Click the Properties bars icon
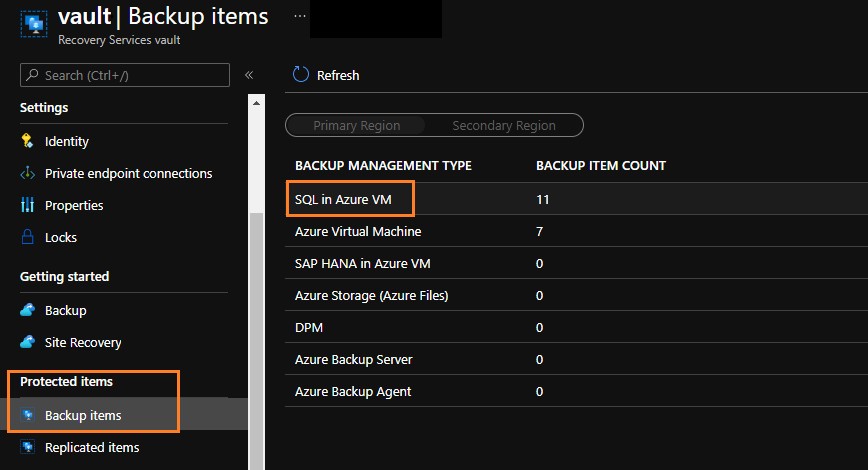 (x=27, y=205)
